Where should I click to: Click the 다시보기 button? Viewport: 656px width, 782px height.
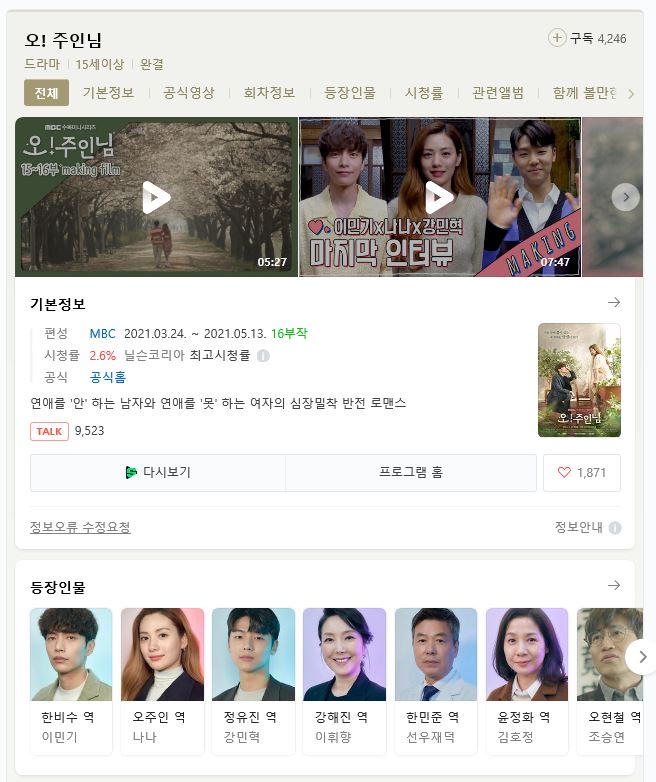click(x=158, y=472)
